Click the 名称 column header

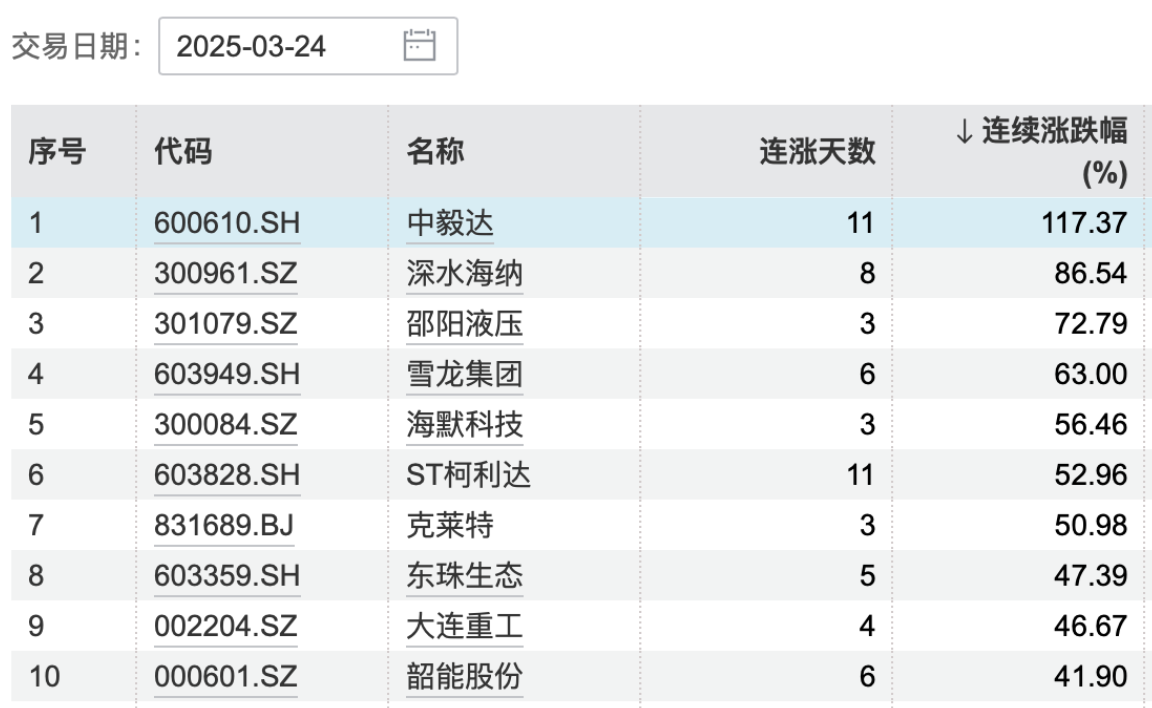point(435,152)
